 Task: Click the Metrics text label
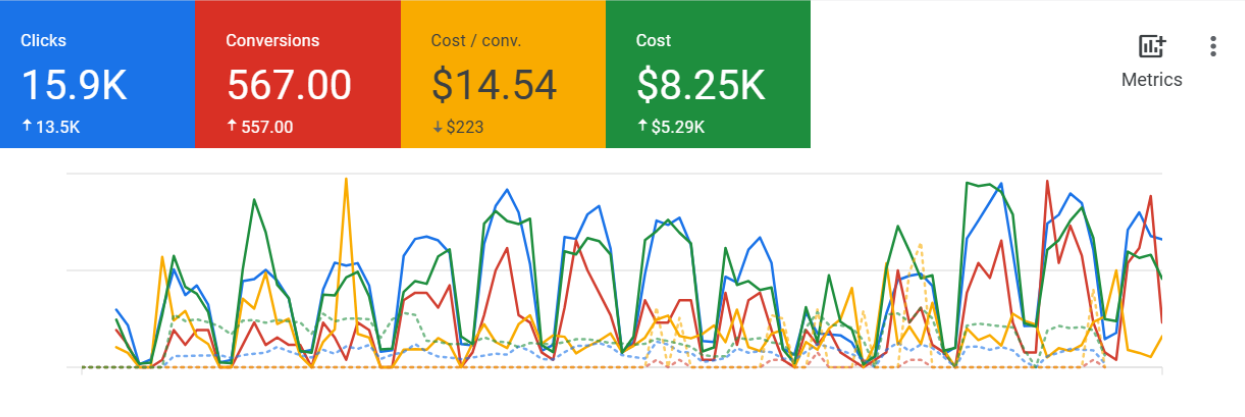1152,80
